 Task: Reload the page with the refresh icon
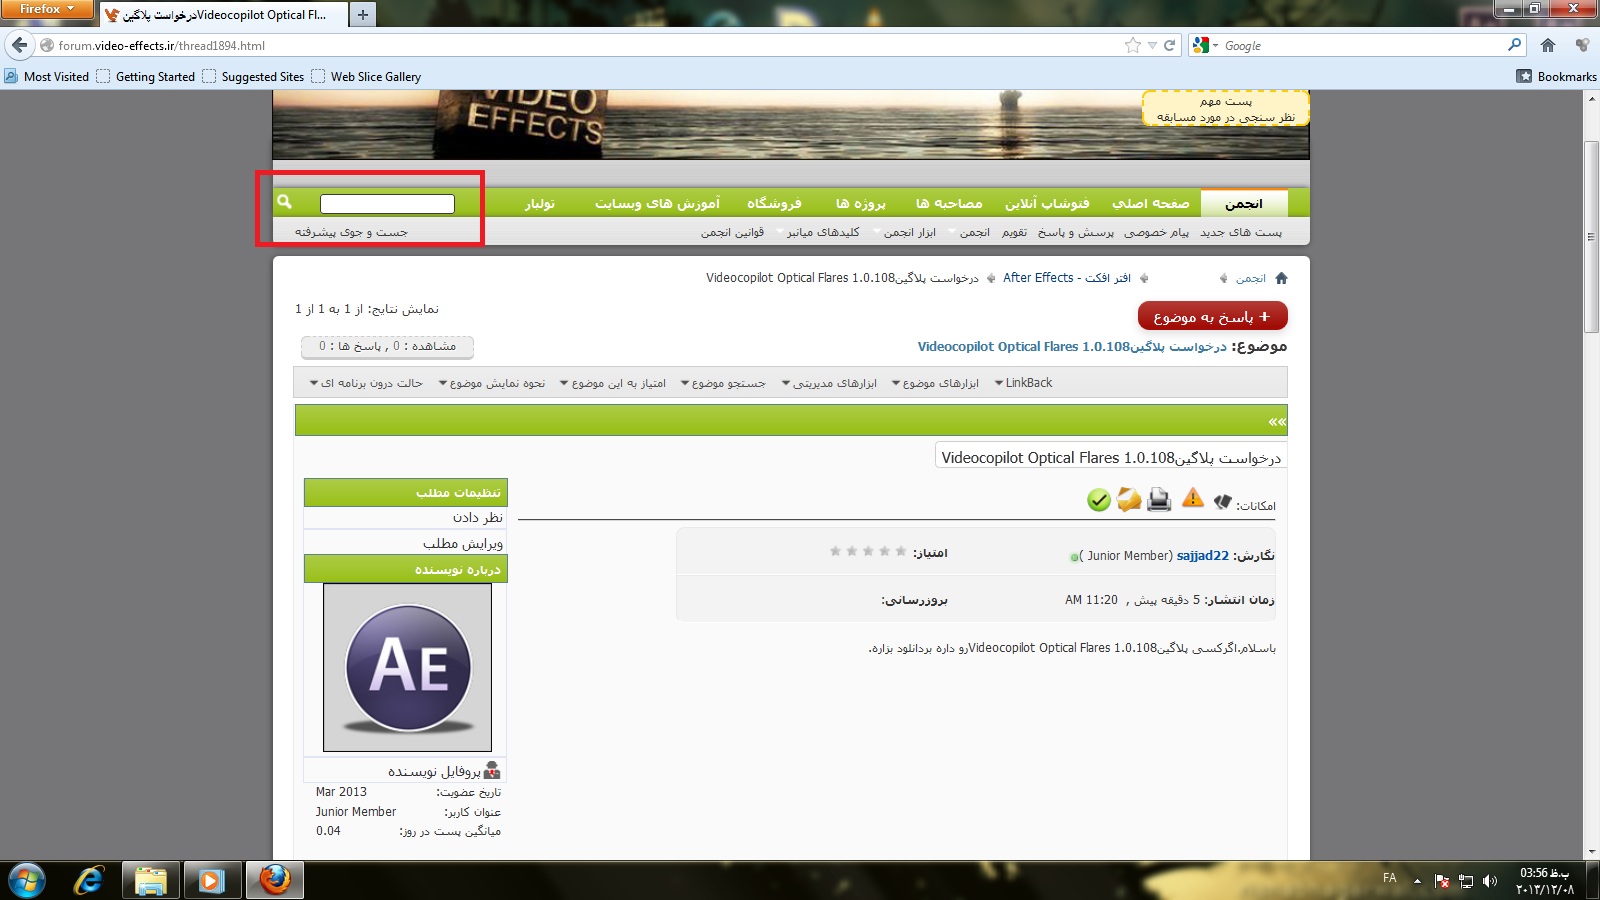click(1169, 45)
